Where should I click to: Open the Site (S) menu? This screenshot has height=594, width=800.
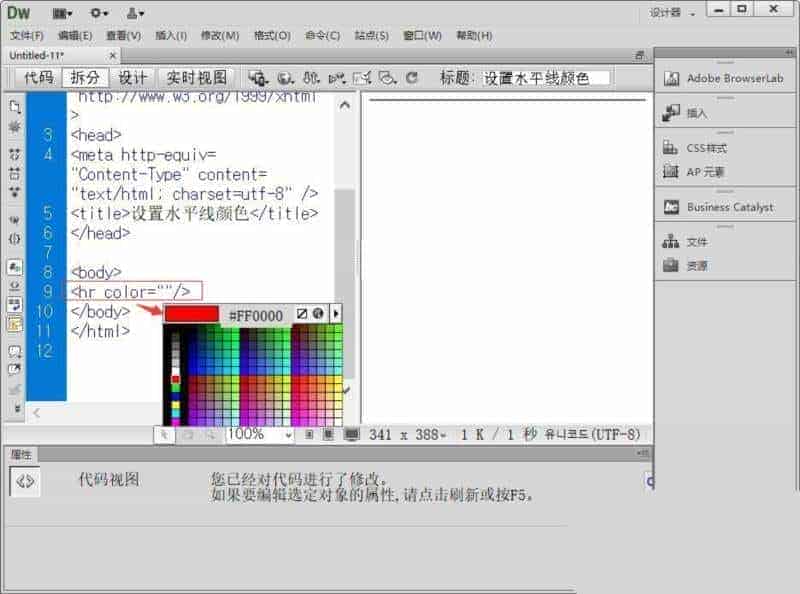click(371, 35)
